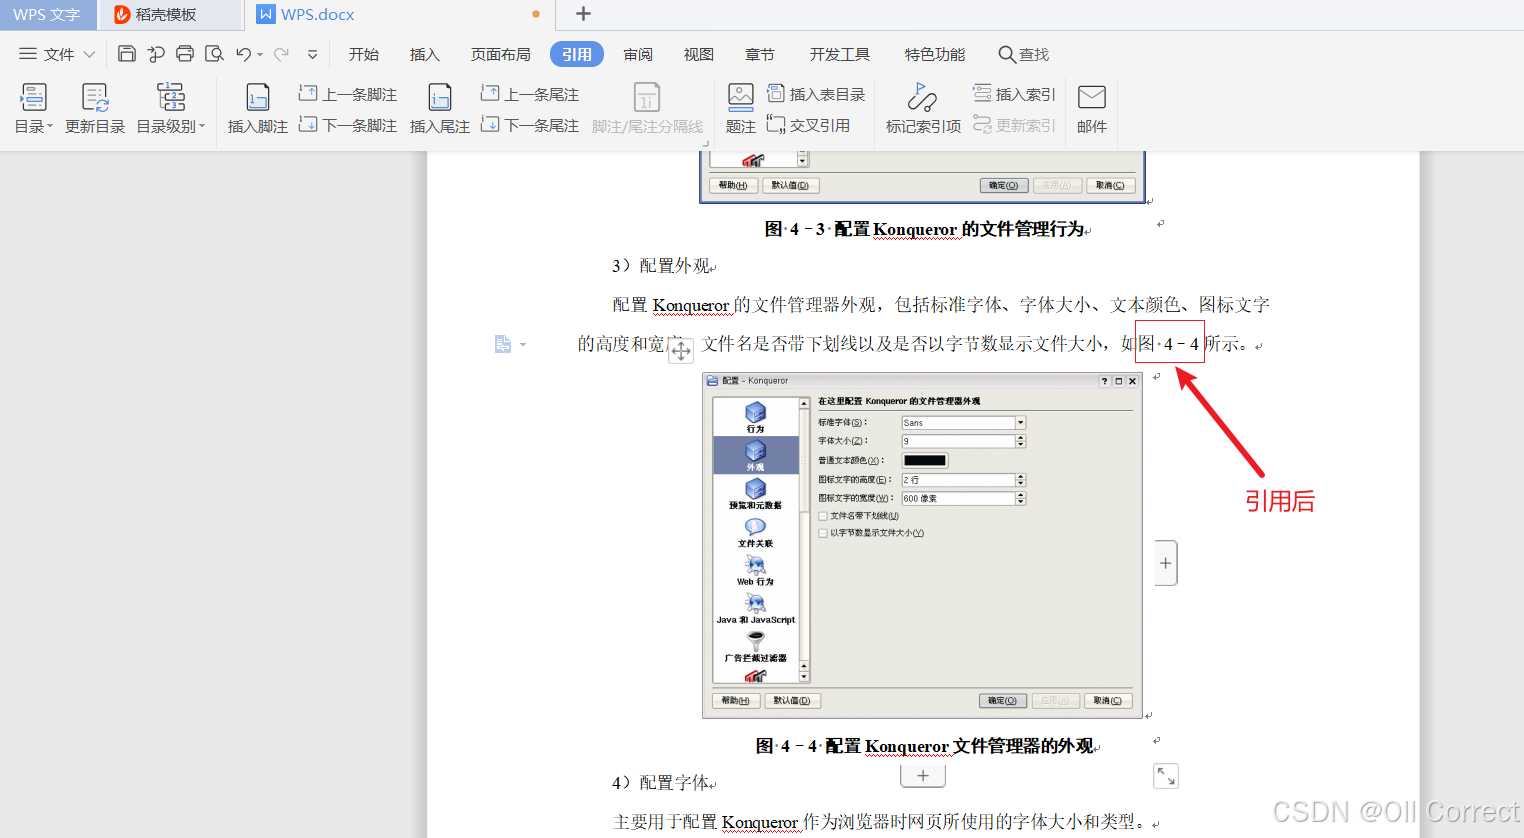This screenshot has height=838, width=1524.
Task: Click the line starting 主要用于配置 Konqueror
Action: (880, 822)
